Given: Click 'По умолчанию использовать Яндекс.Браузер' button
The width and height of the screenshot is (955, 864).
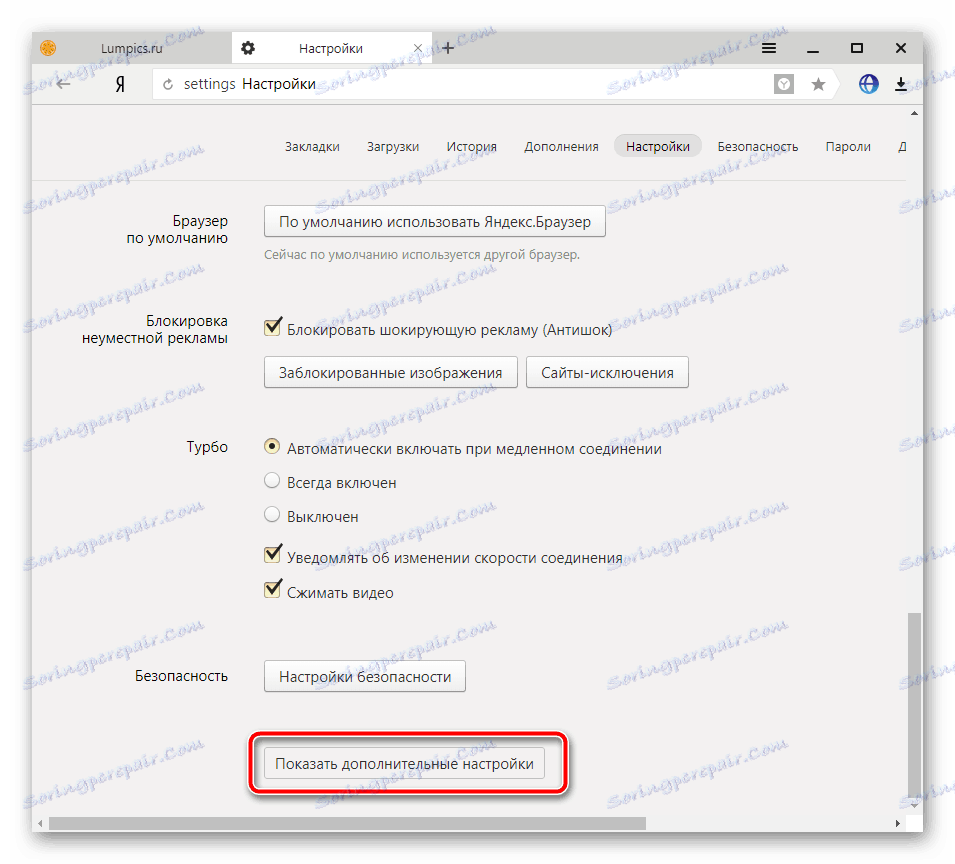Looking at the screenshot, I should coord(434,222).
